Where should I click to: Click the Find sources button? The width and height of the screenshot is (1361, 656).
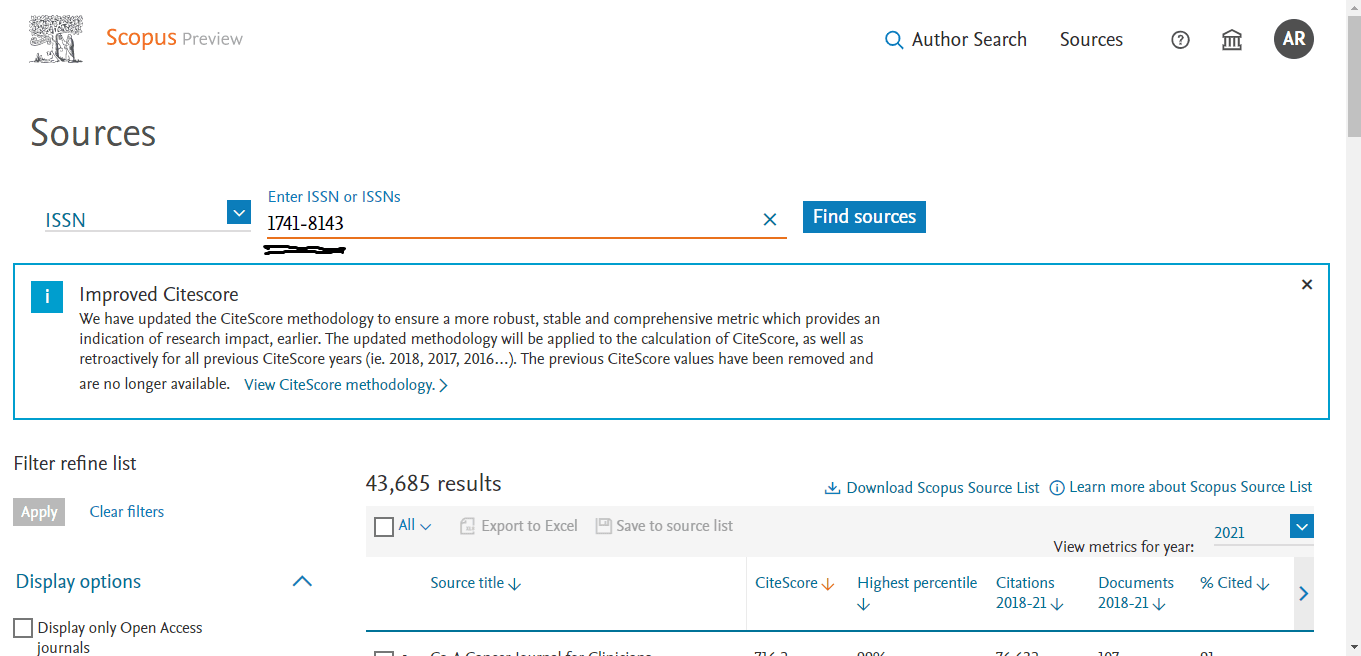pyautogui.click(x=863, y=216)
